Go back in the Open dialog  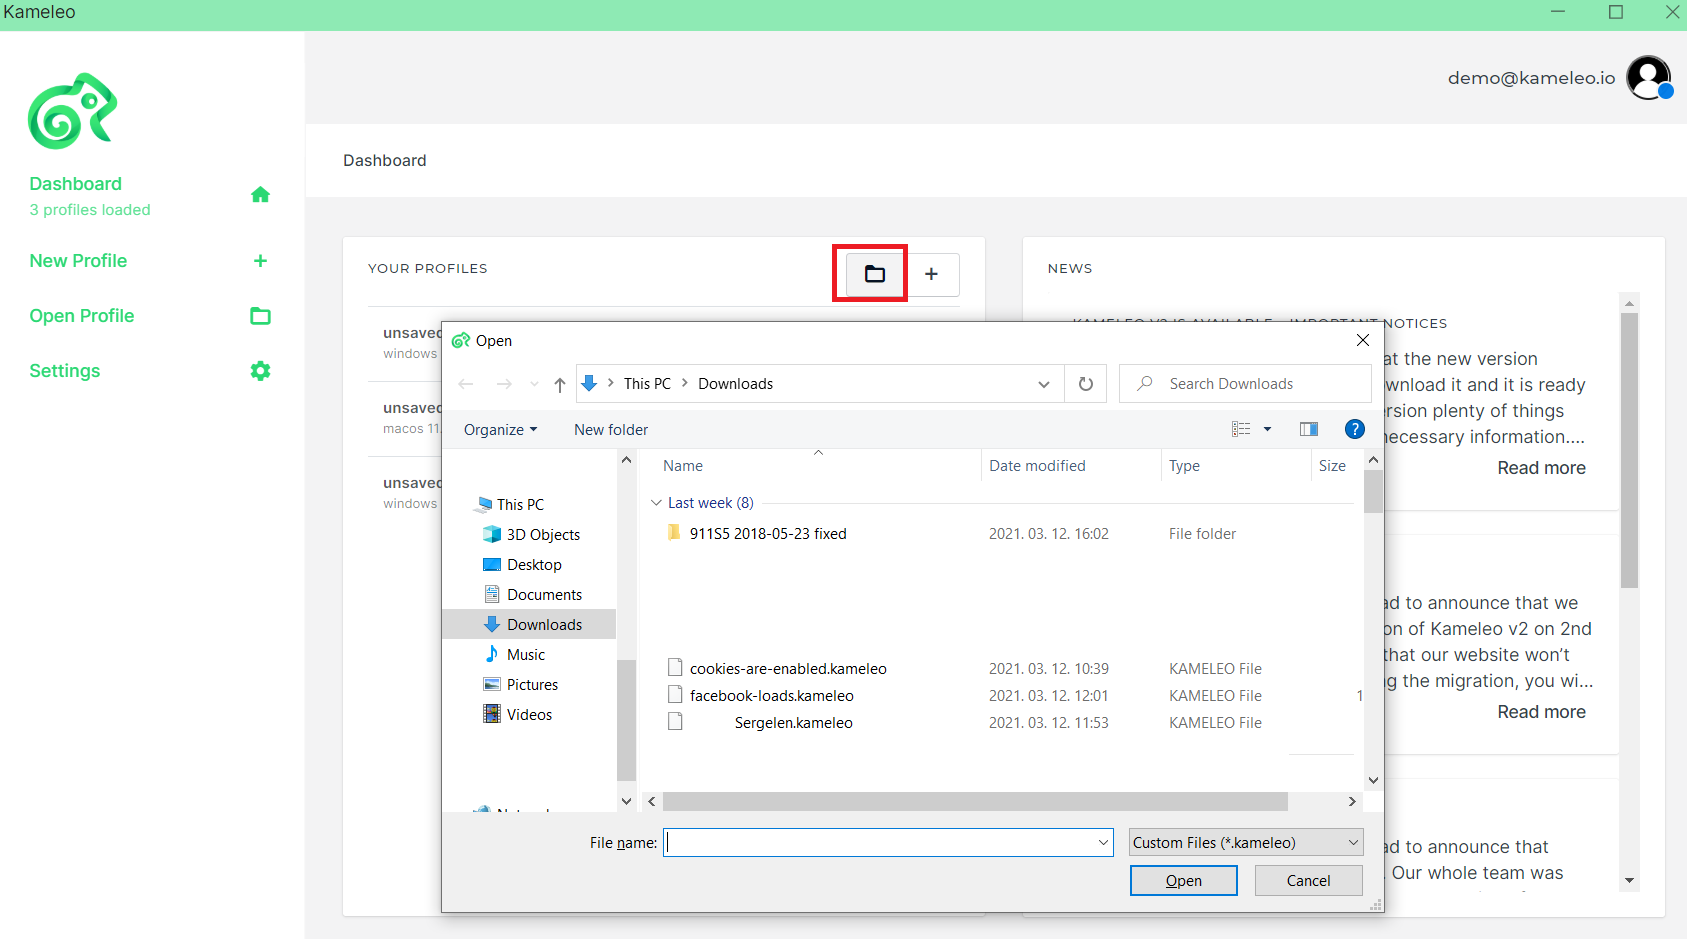pos(466,384)
